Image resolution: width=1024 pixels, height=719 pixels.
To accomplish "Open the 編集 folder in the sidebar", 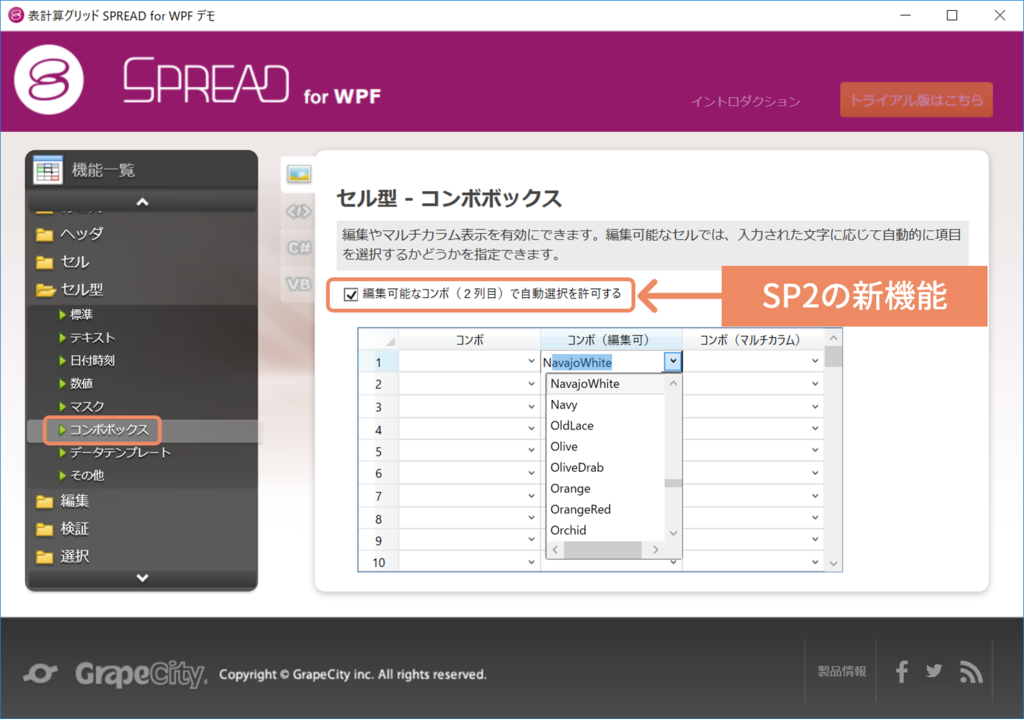I will point(63,501).
